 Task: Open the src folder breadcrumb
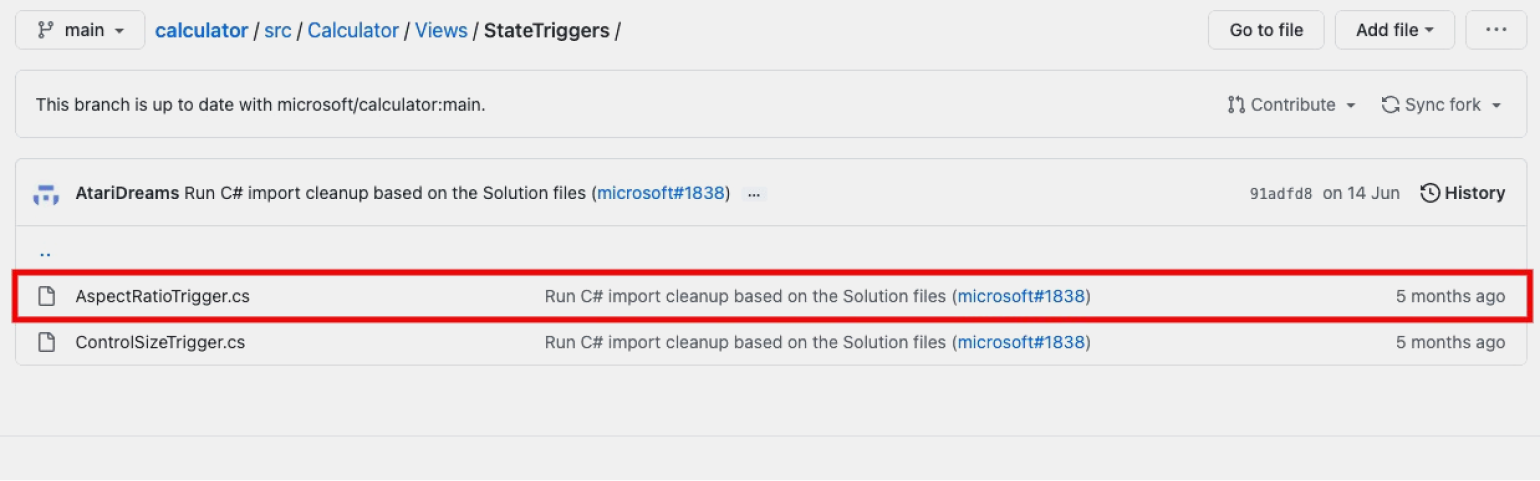pyautogui.click(x=278, y=30)
